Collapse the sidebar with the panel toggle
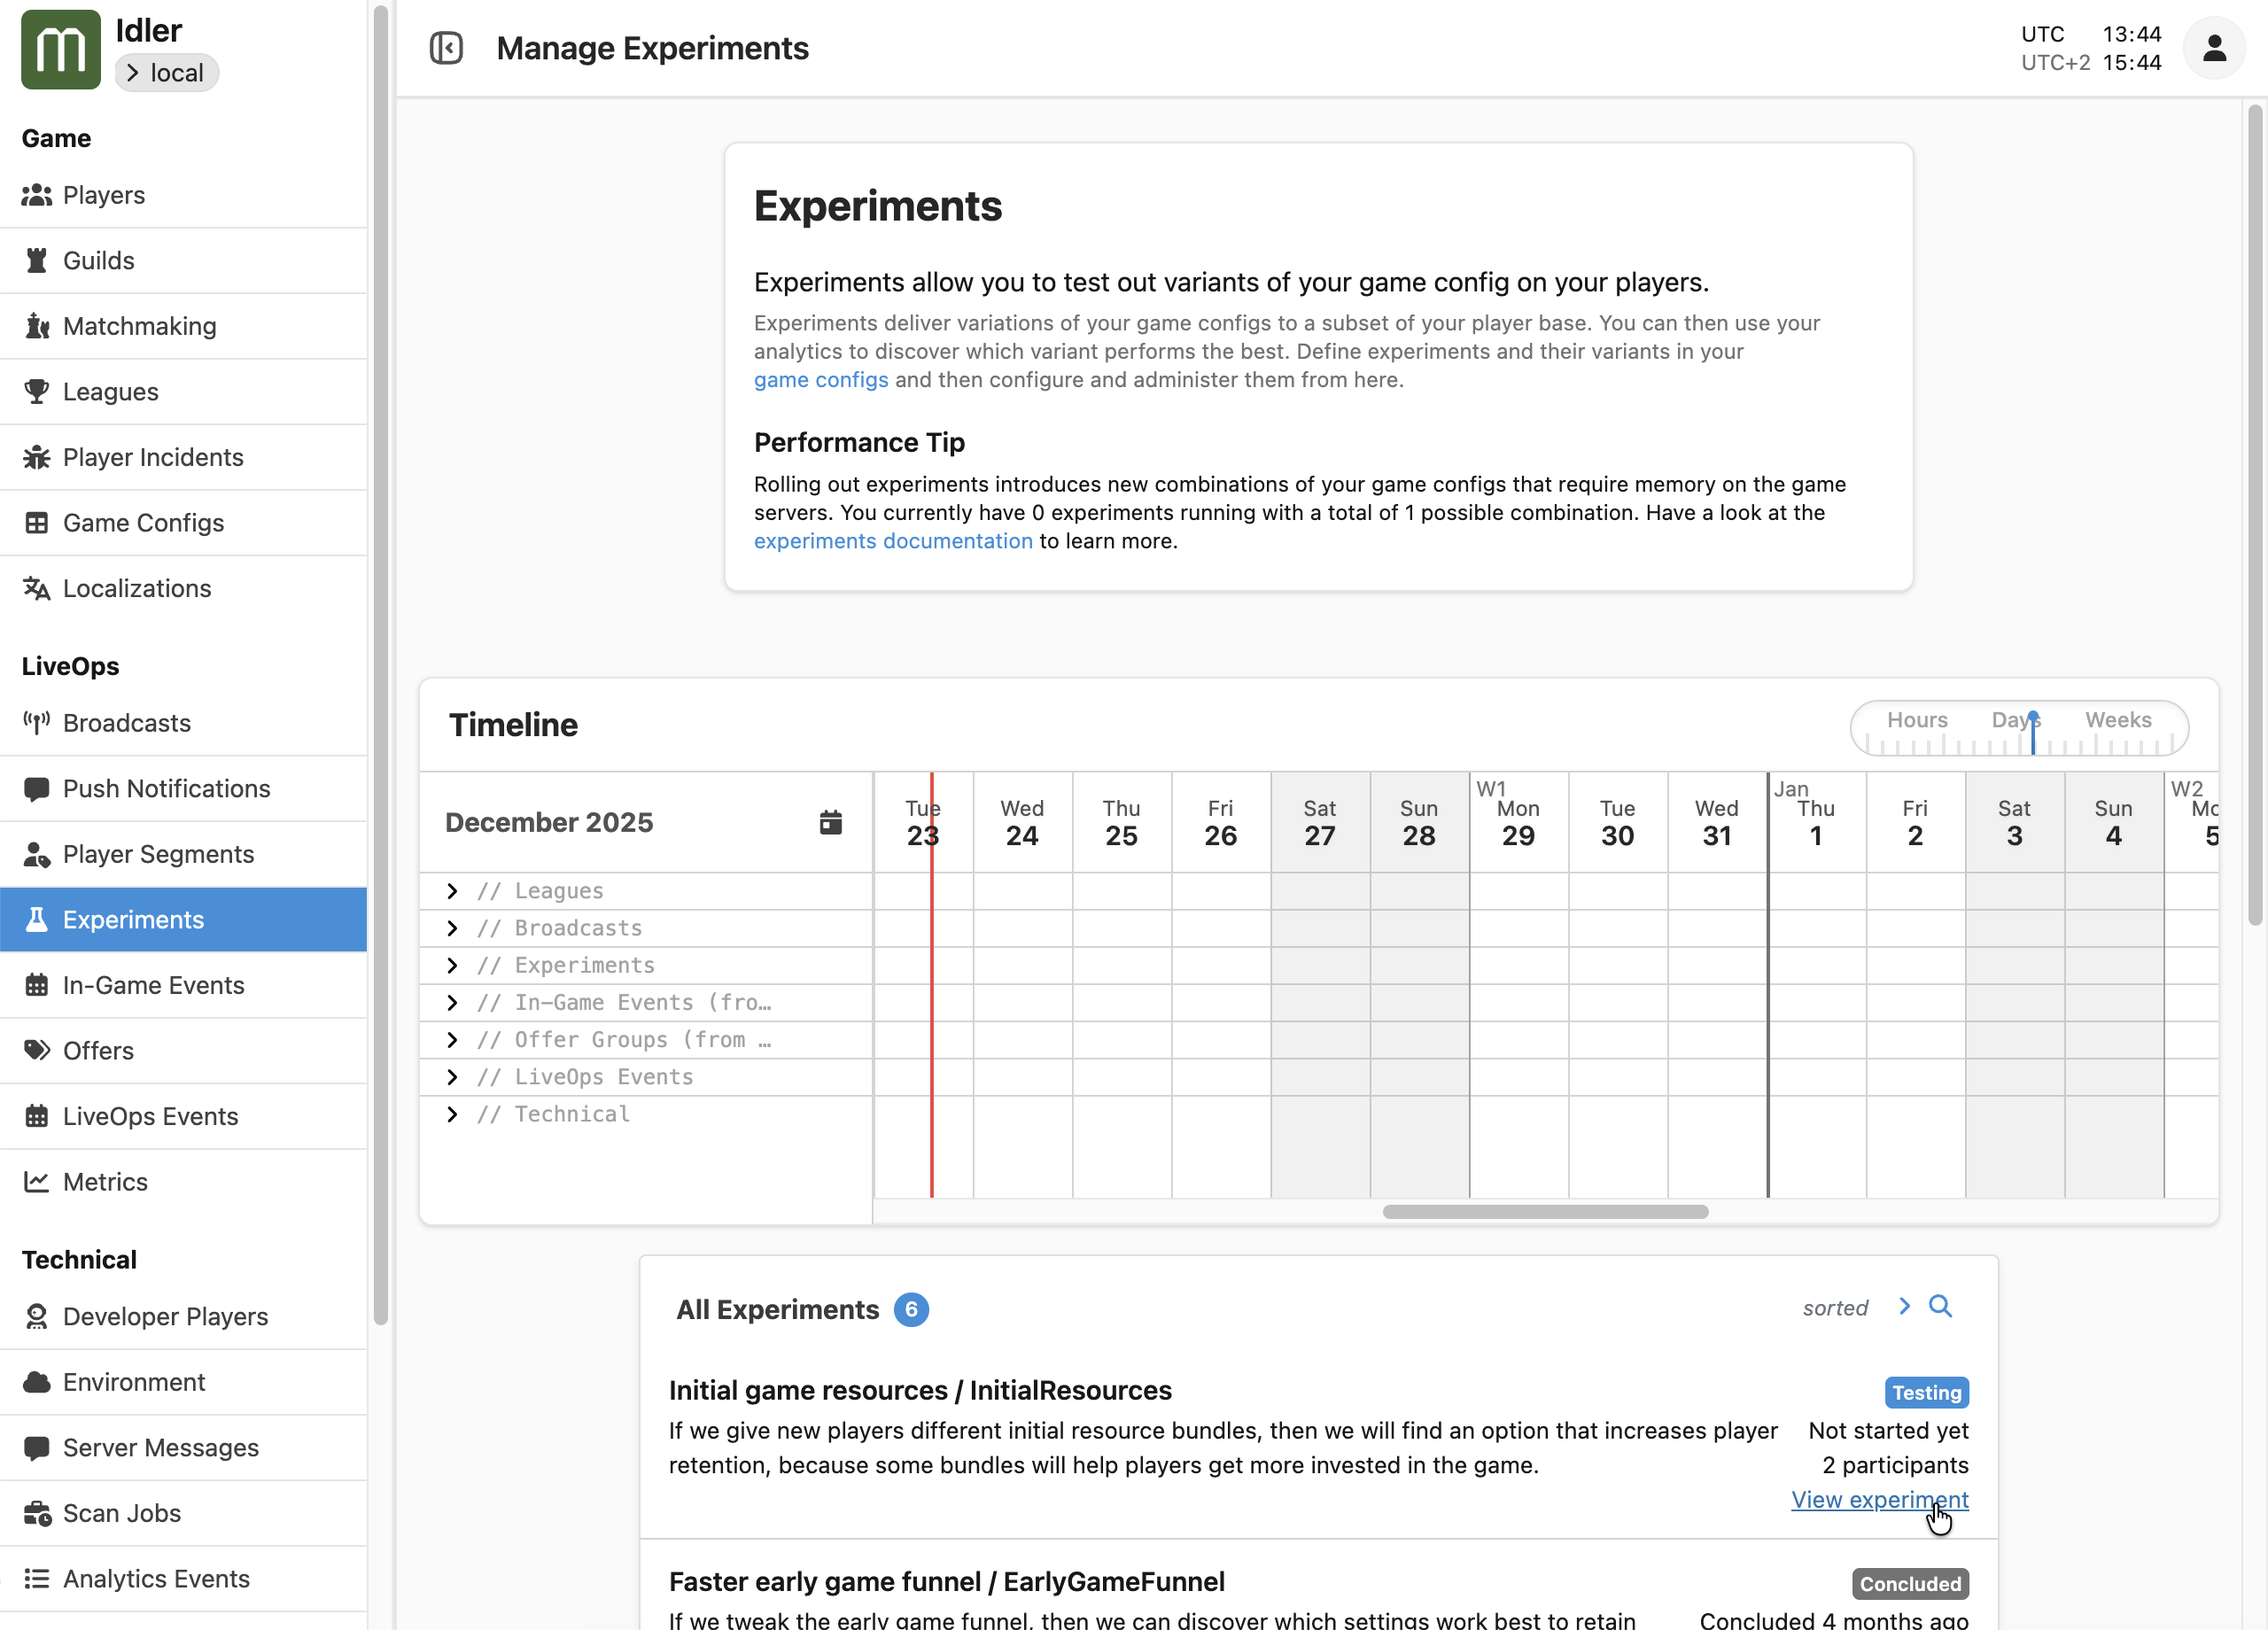This screenshot has width=2268, height=1630. (447, 47)
